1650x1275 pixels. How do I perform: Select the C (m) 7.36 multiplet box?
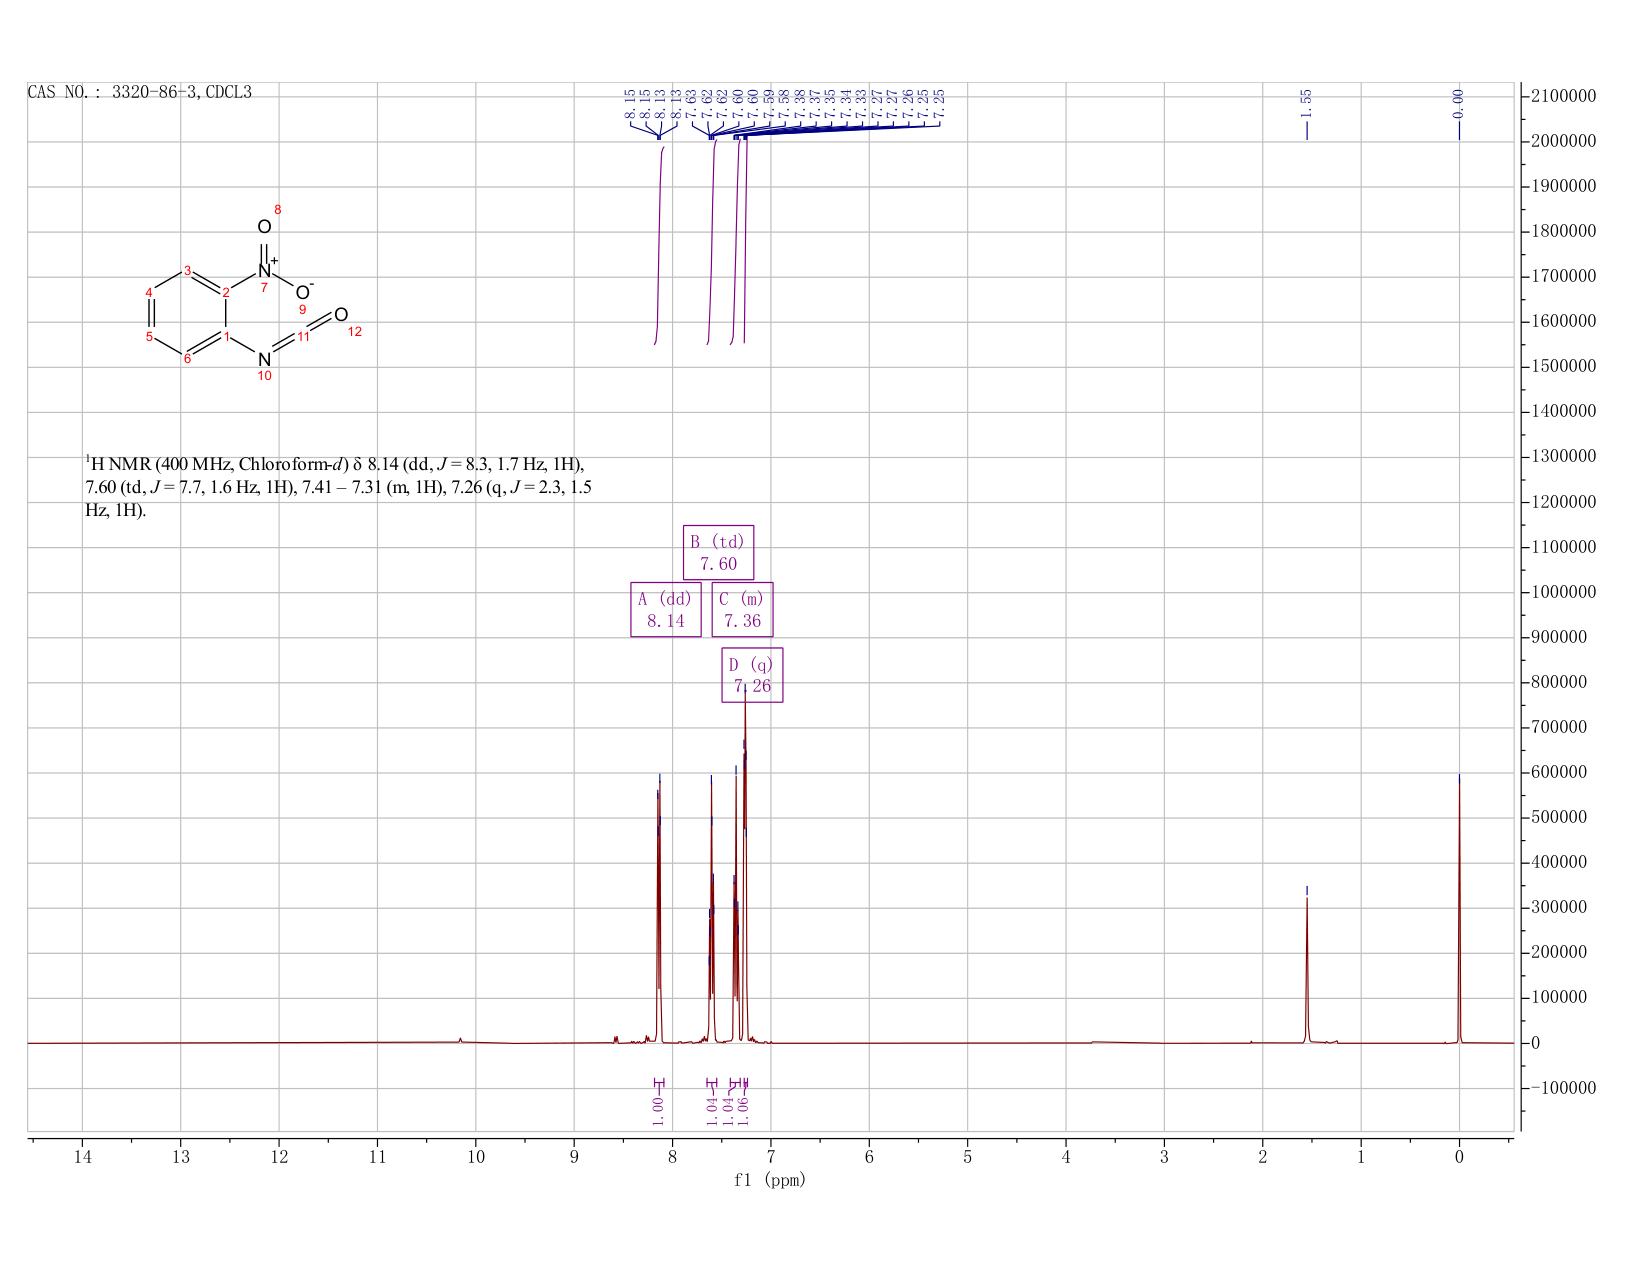coord(742,609)
